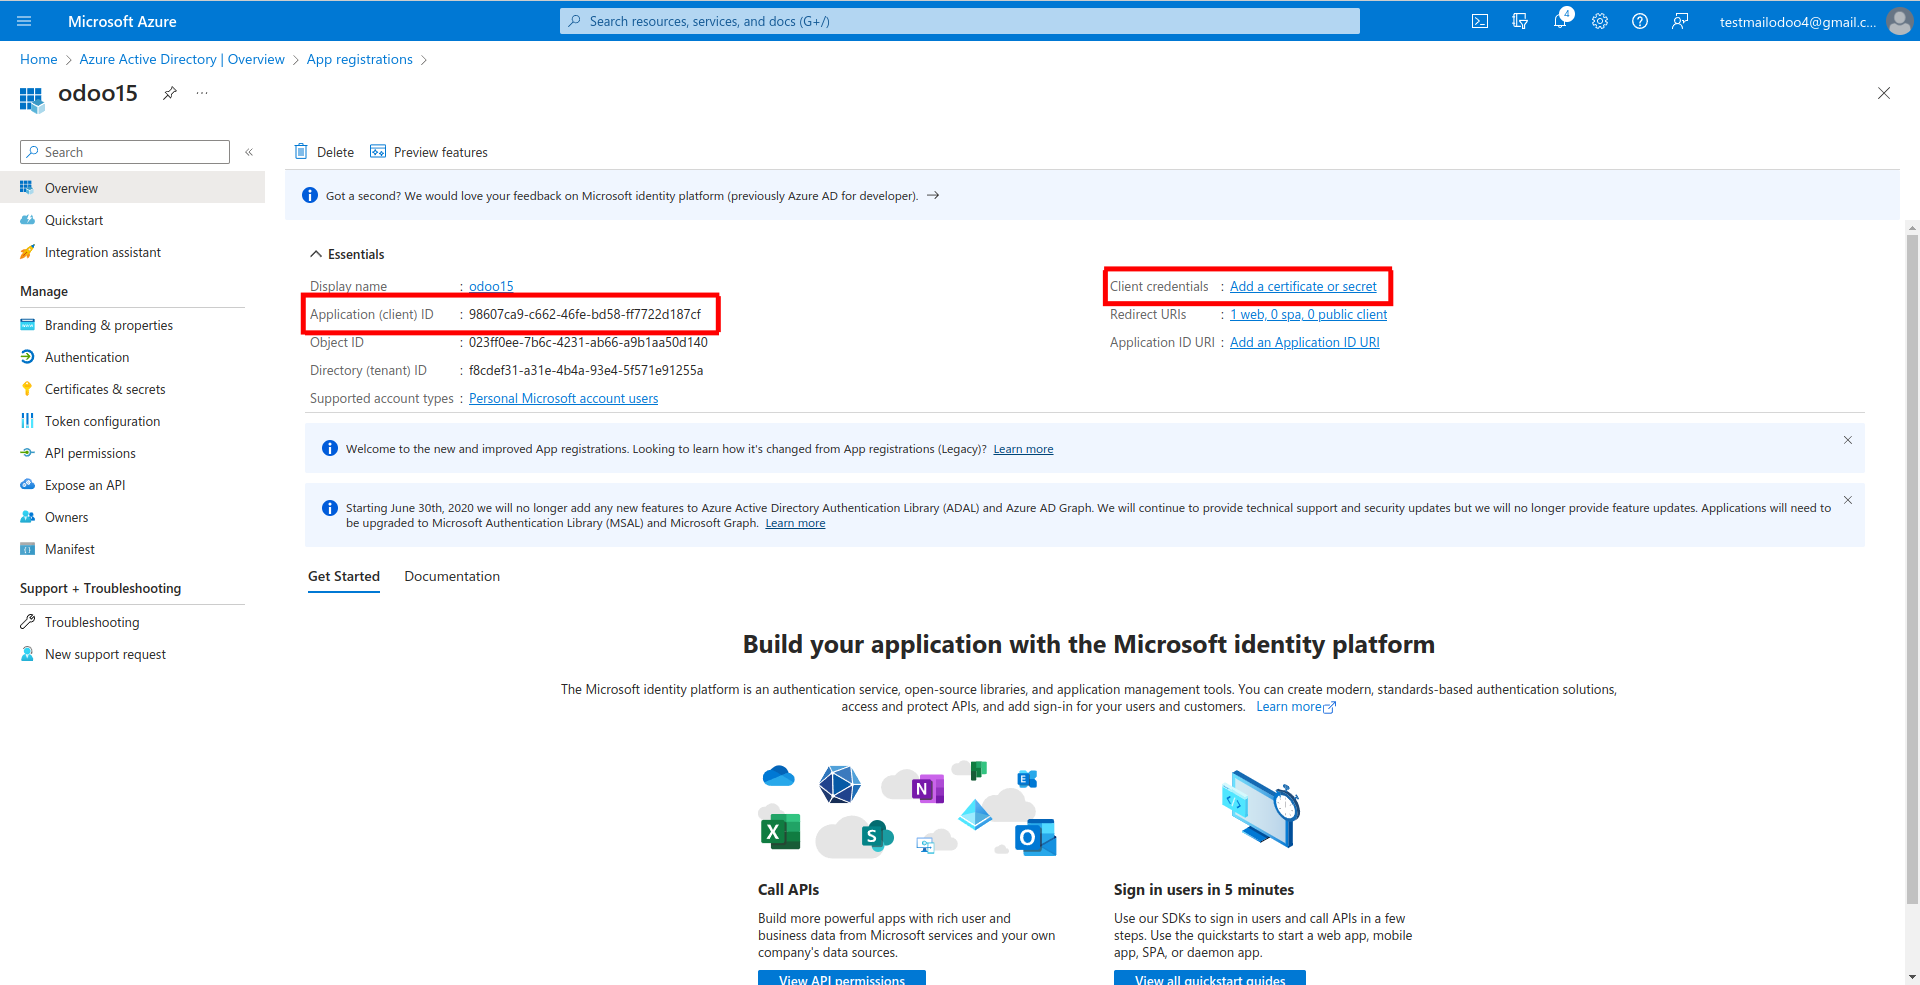The height and width of the screenshot is (985, 1920).
Task: Open the feedback arrow in the banner
Action: tap(933, 196)
